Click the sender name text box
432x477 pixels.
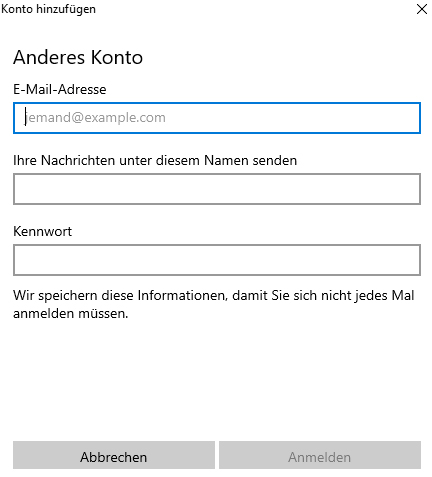[217, 189]
